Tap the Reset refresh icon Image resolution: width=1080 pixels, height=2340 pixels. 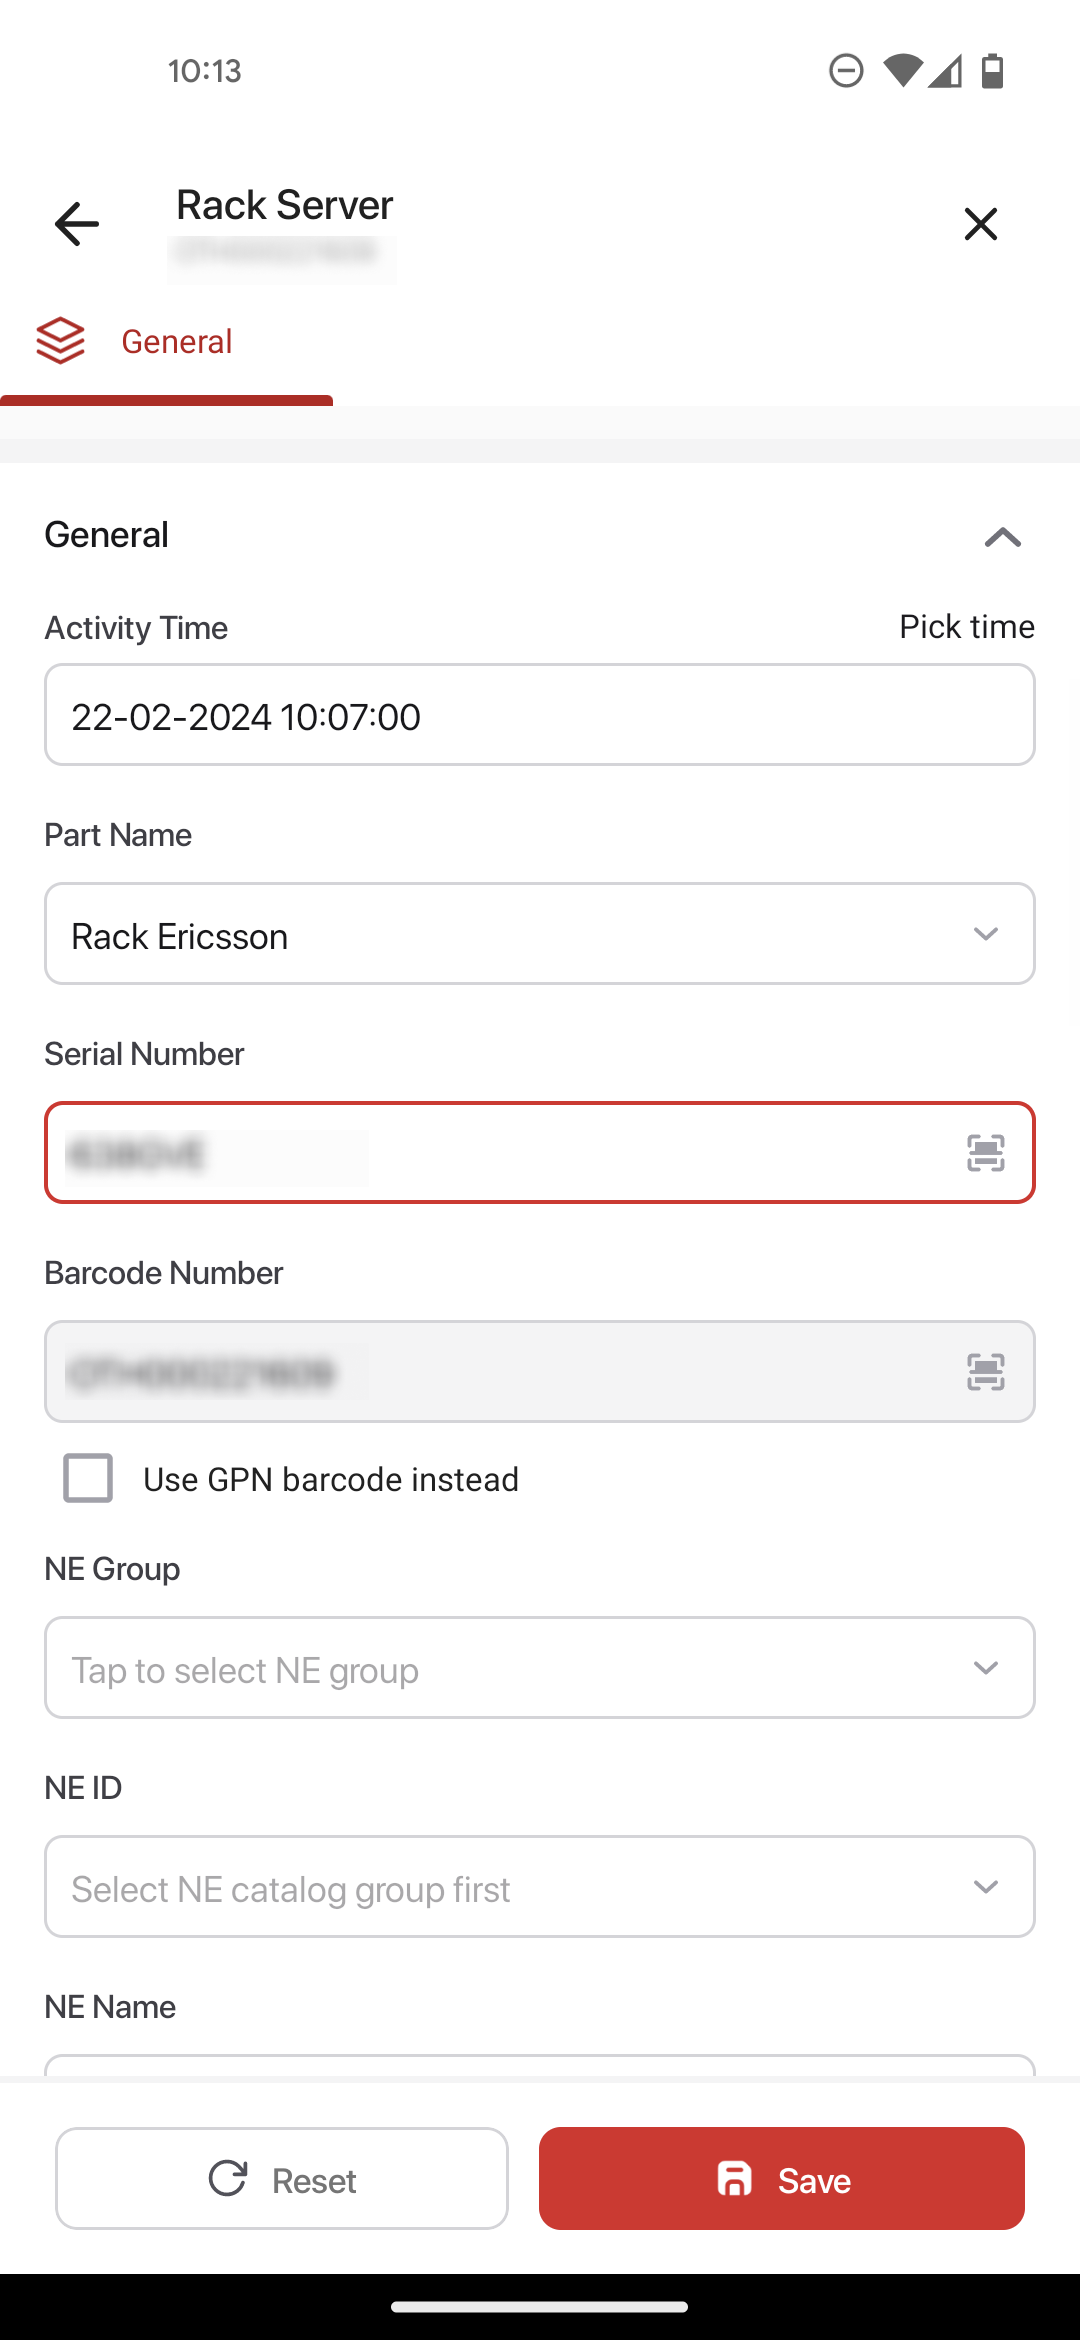point(228,2178)
